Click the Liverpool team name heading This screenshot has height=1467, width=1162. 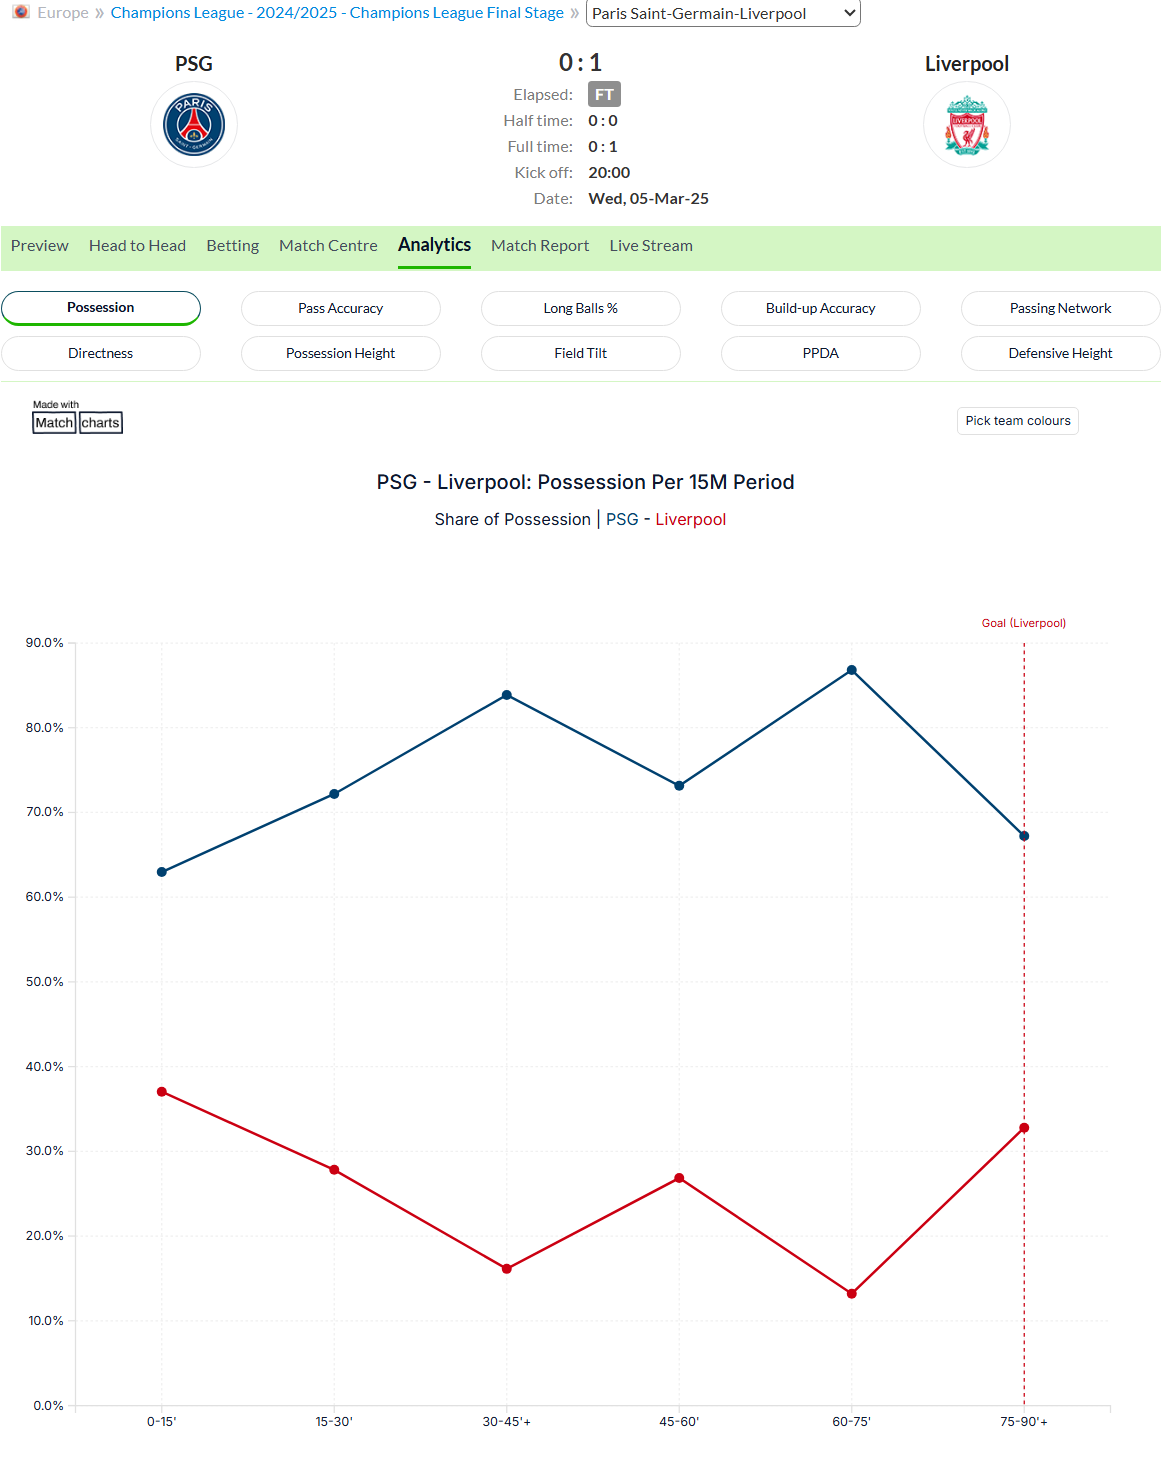[x=967, y=64]
